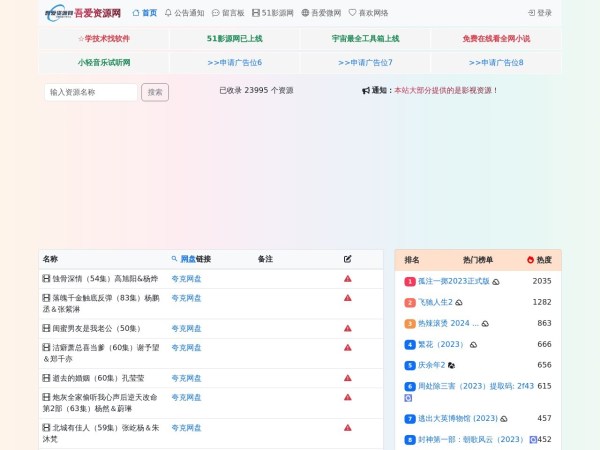Click the 免费在线看全网小说 banner link
Screen dimensions: 600x450
[496, 38]
